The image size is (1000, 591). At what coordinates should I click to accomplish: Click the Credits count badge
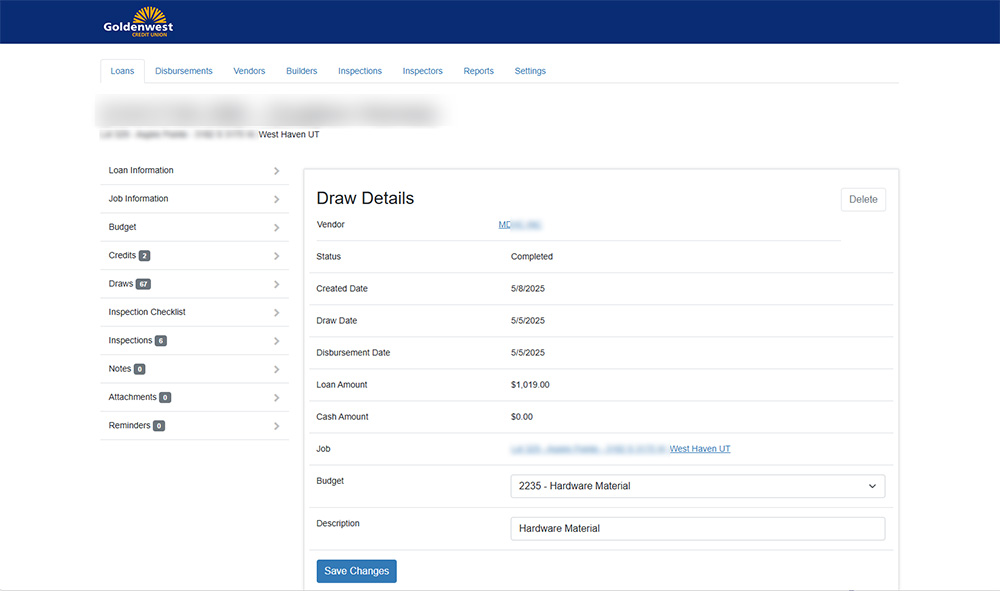coord(145,256)
